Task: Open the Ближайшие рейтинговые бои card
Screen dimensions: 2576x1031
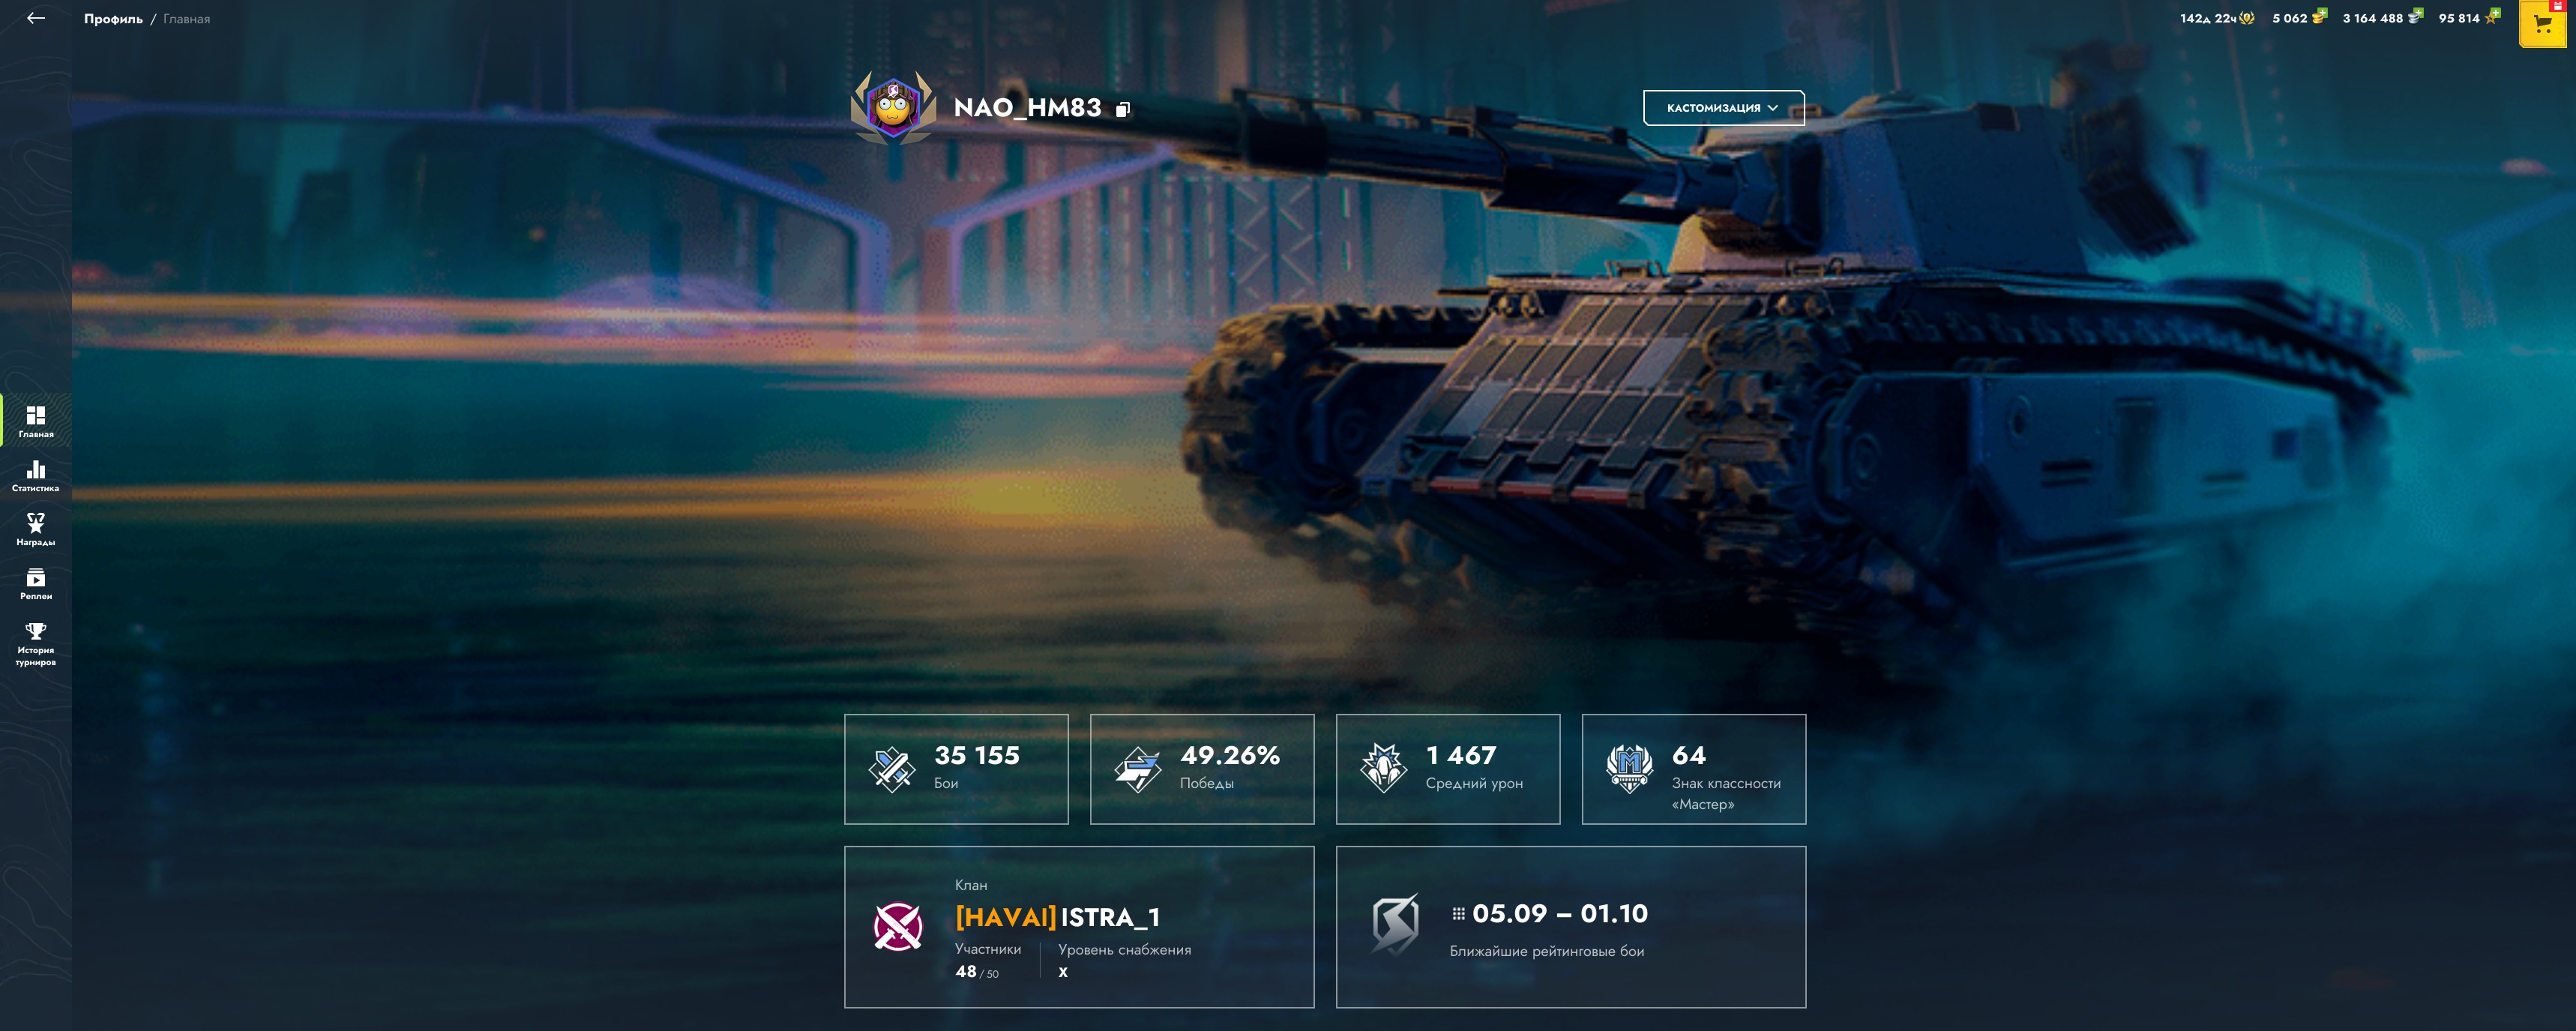Action: pos(1571,927)
